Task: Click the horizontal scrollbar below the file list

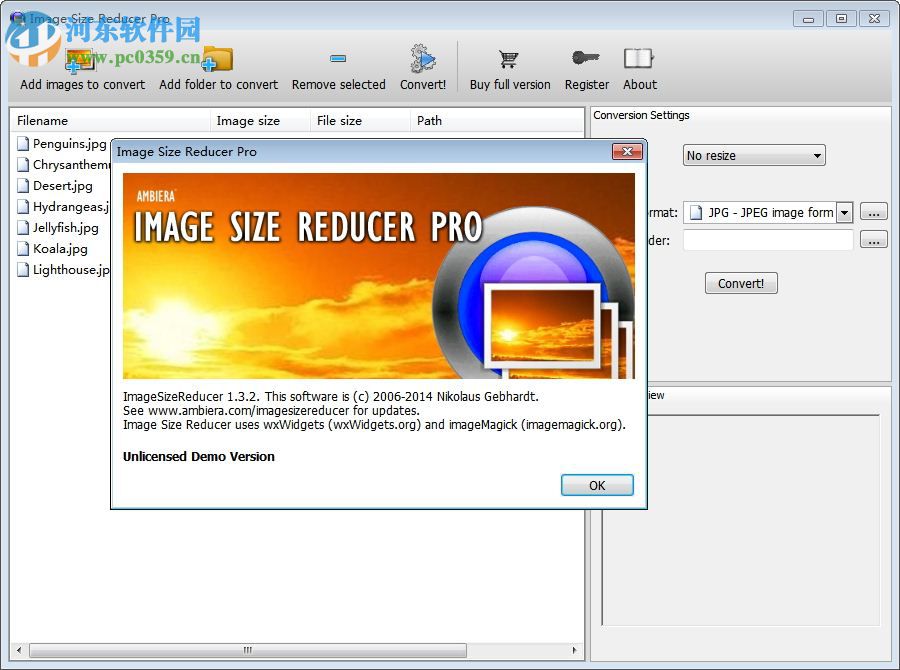Action: pyautogui.click(x=245, y=650)
